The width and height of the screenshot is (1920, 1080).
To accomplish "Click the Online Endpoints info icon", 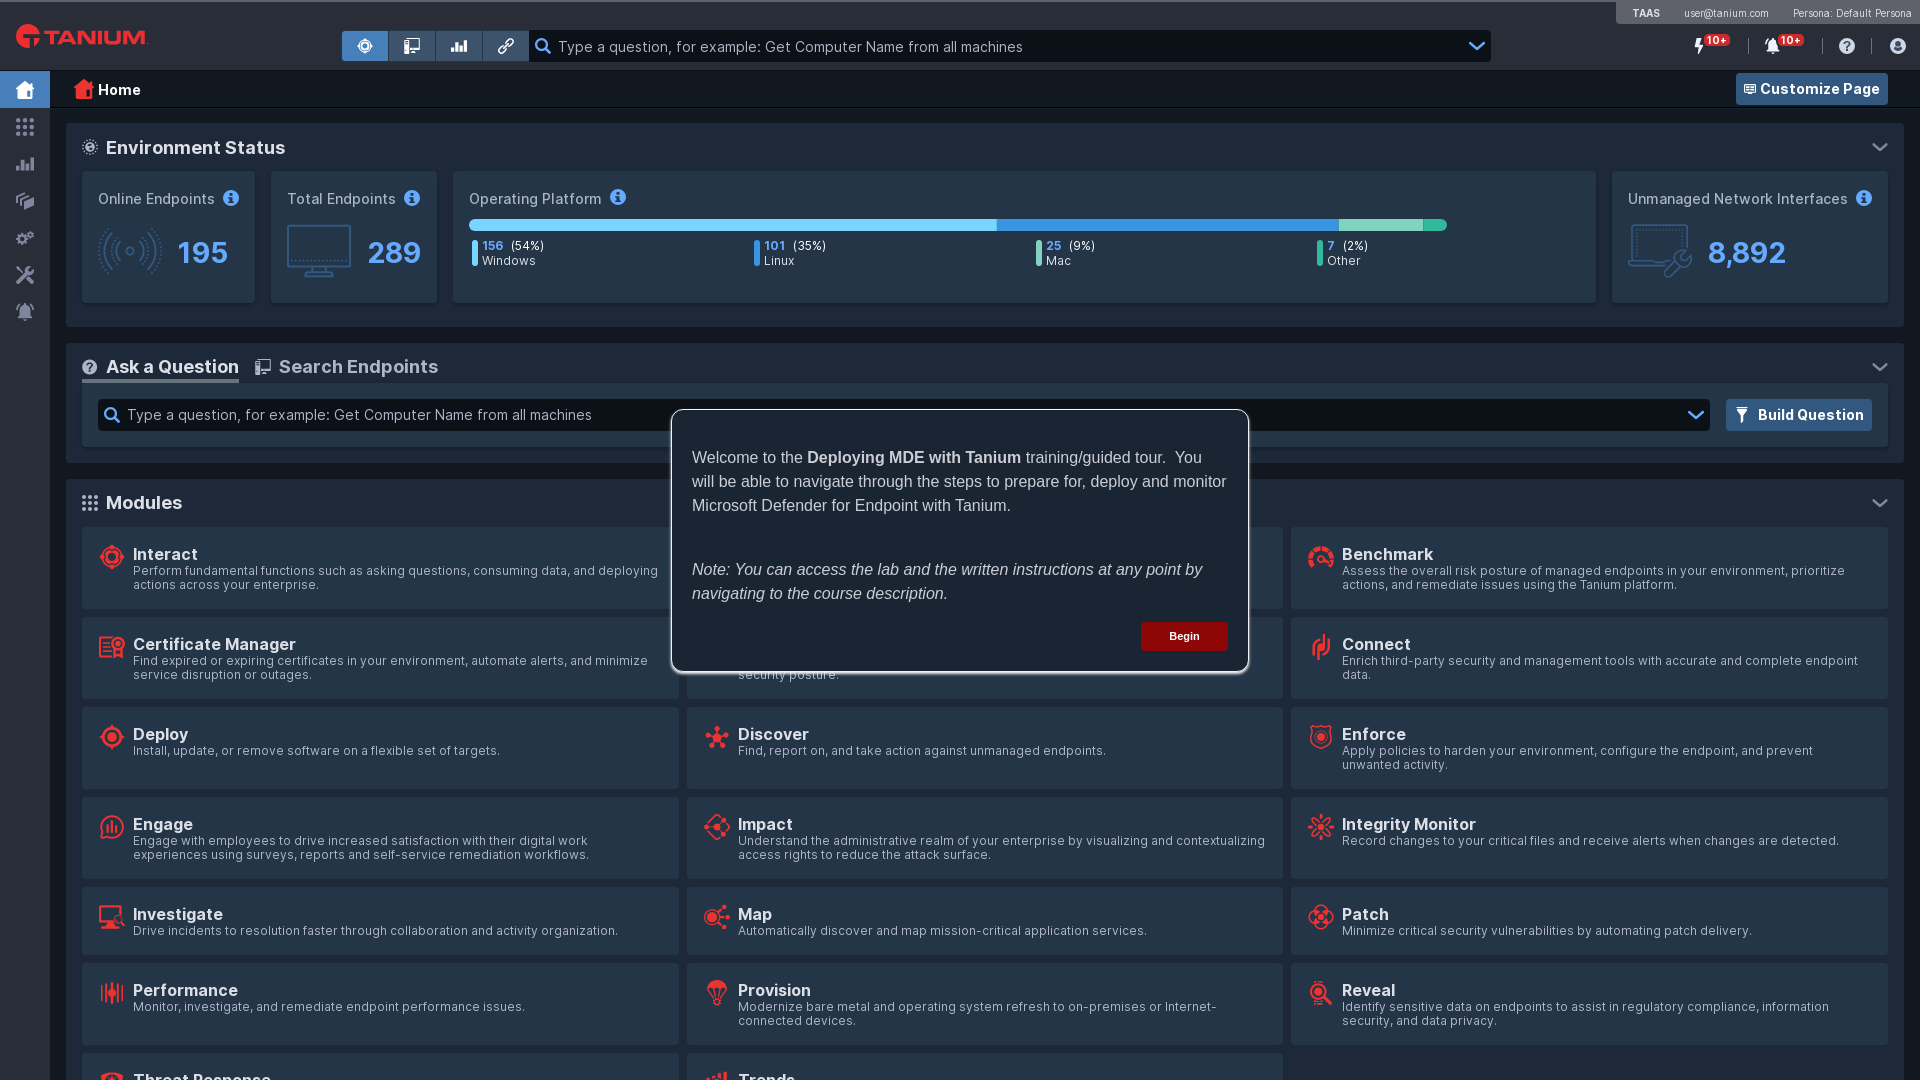I will 231,198.
